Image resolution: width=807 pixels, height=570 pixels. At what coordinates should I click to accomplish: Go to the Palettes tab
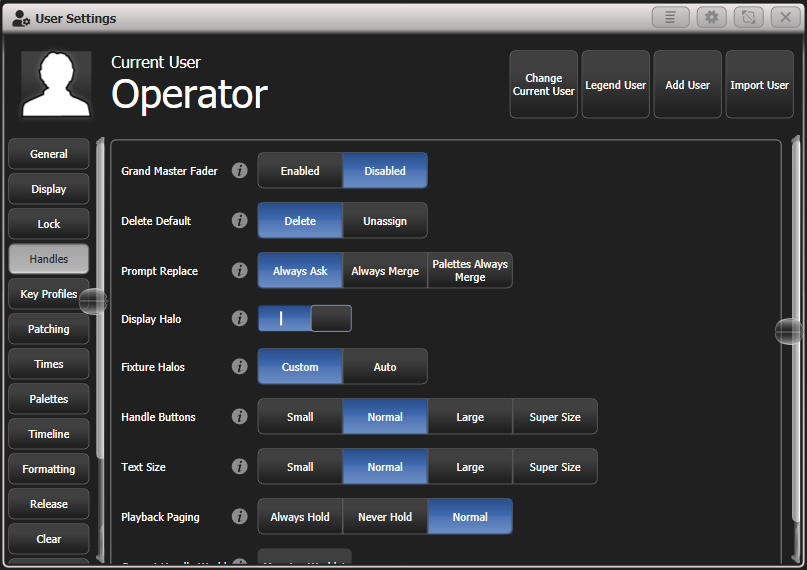[x=48, y=398]
